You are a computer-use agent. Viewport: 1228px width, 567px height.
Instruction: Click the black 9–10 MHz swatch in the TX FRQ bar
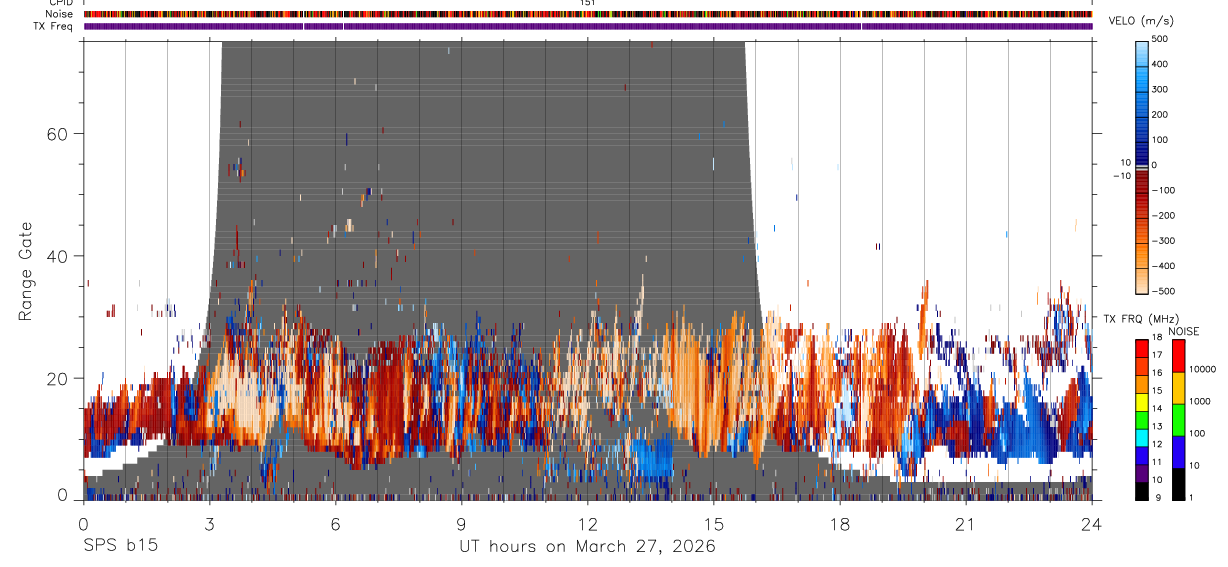point(1142,490)
